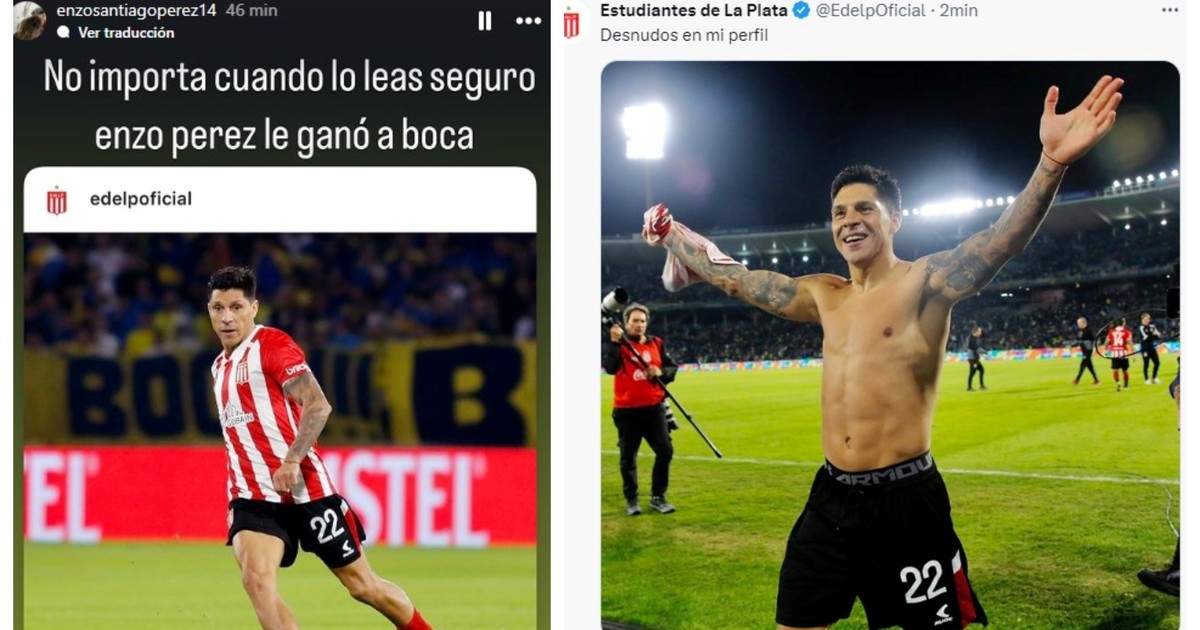Click the speech bubble icon beside 'Ver traducción'

(x=64, y=33)
